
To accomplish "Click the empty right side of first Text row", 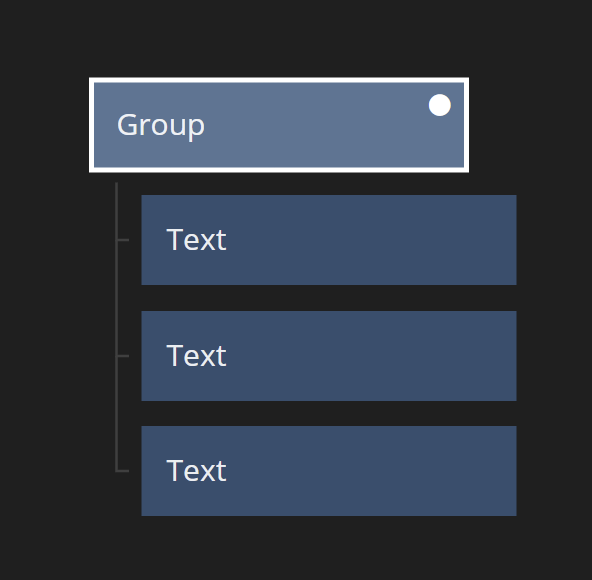I will pyautogui.click(x=372, y=240).
